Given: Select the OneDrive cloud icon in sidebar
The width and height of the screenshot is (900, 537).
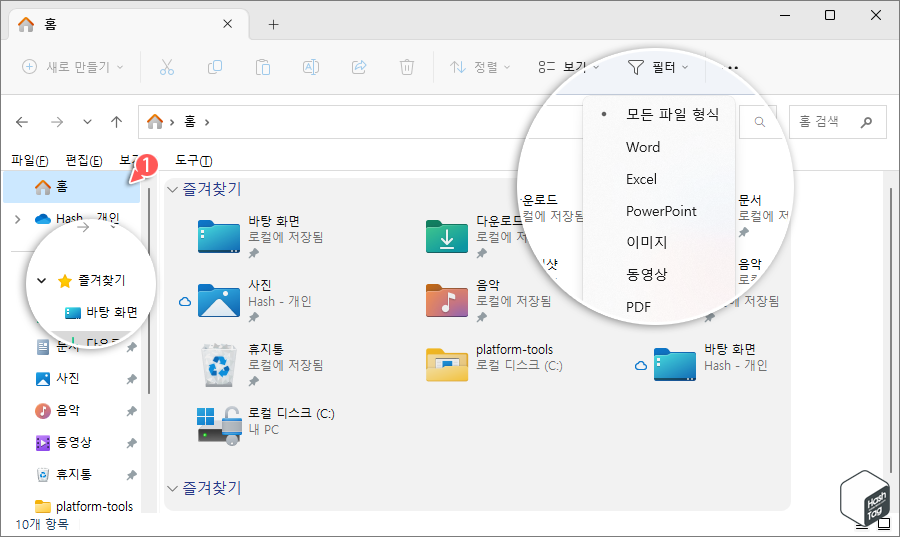Looking at the screenshot, I should (x=42, y=219).
